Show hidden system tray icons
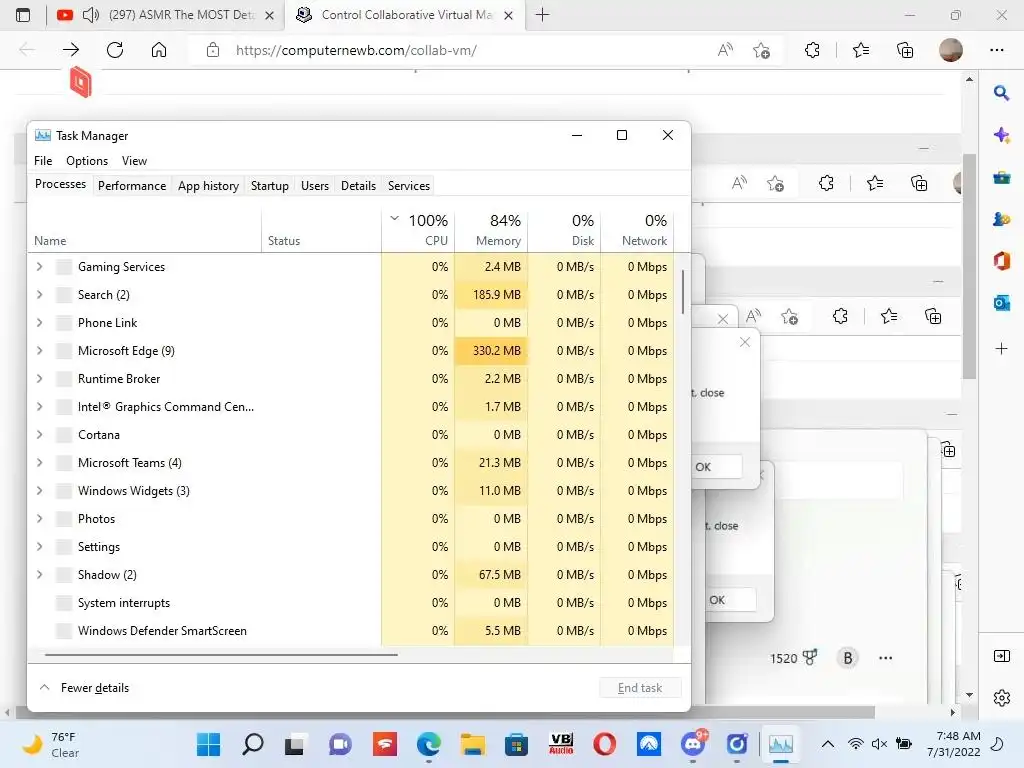The width and height of the screenshot is (1024, 768). (827, 744)
